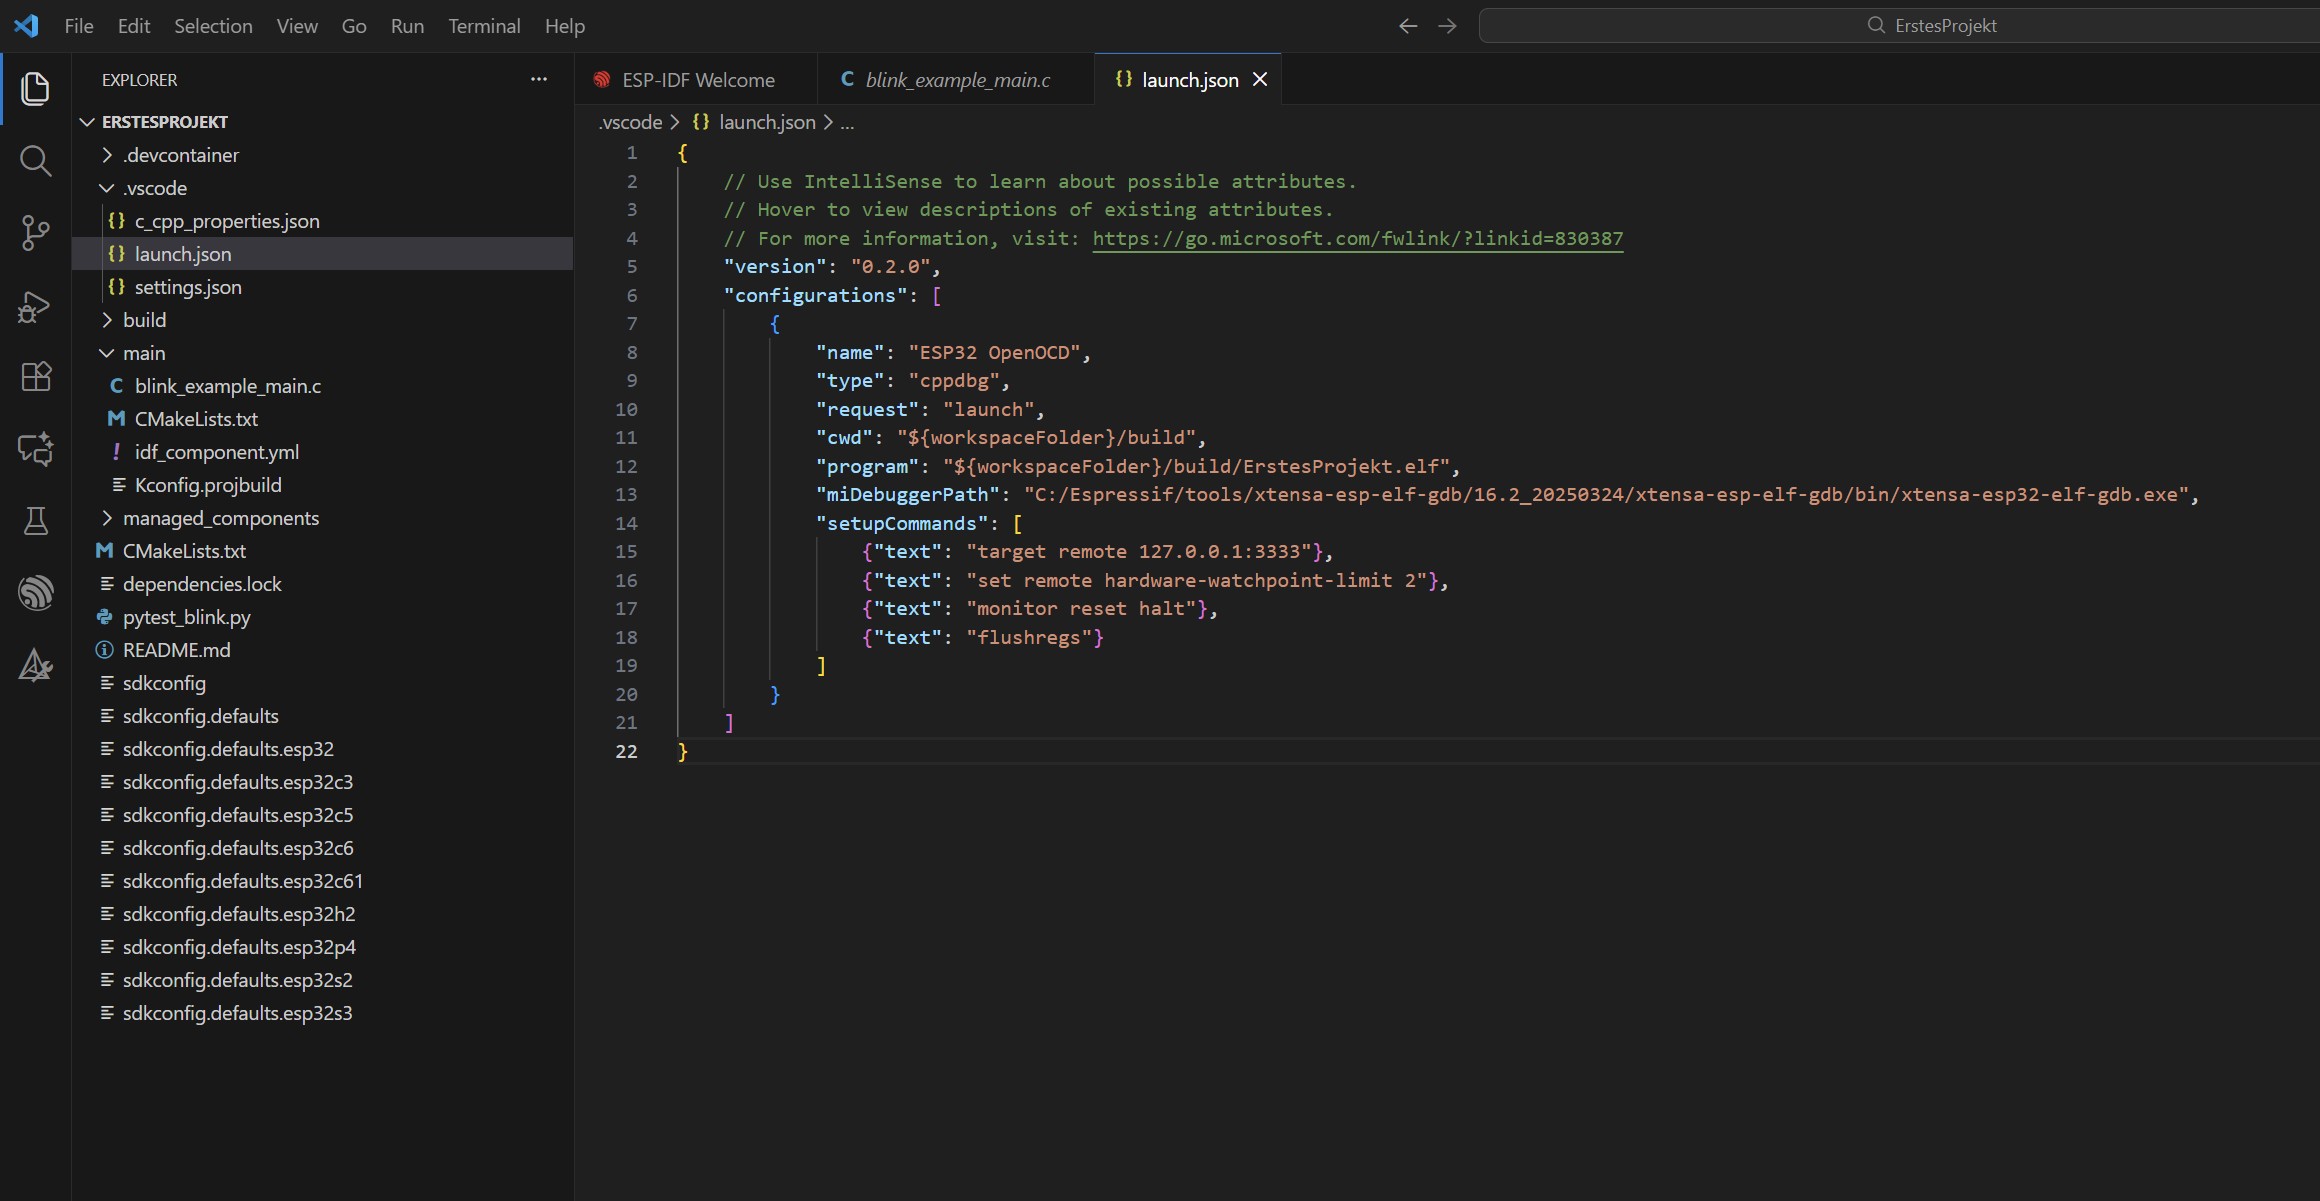This screenshot has height=1201, width=2320.
Task: Expand the managed_components folder
Action: 220,518
